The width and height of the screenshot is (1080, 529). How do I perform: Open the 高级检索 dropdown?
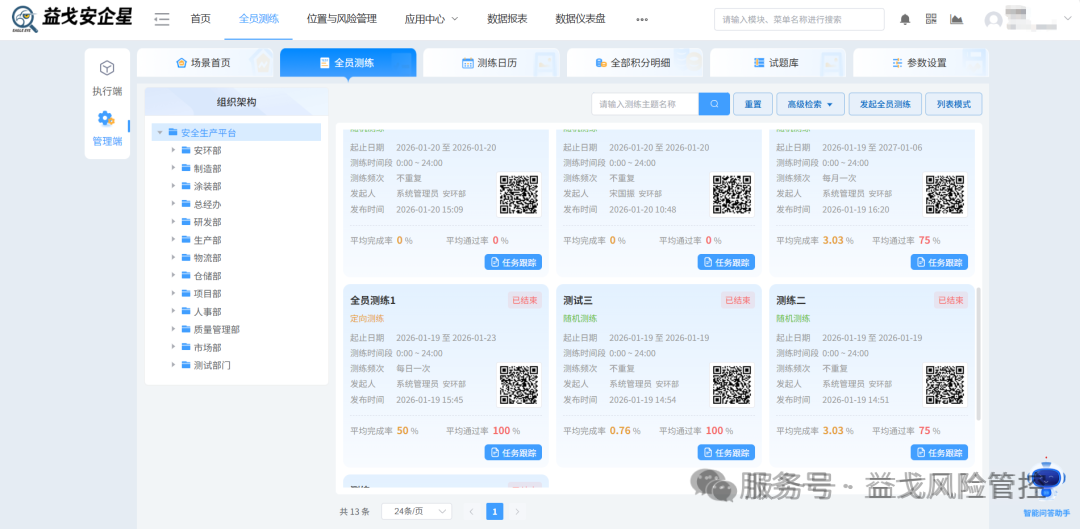coord(811,104)
